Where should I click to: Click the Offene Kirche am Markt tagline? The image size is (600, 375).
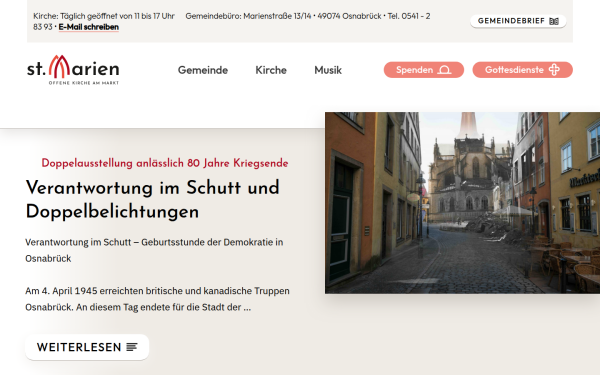click(x=83, y=83)
